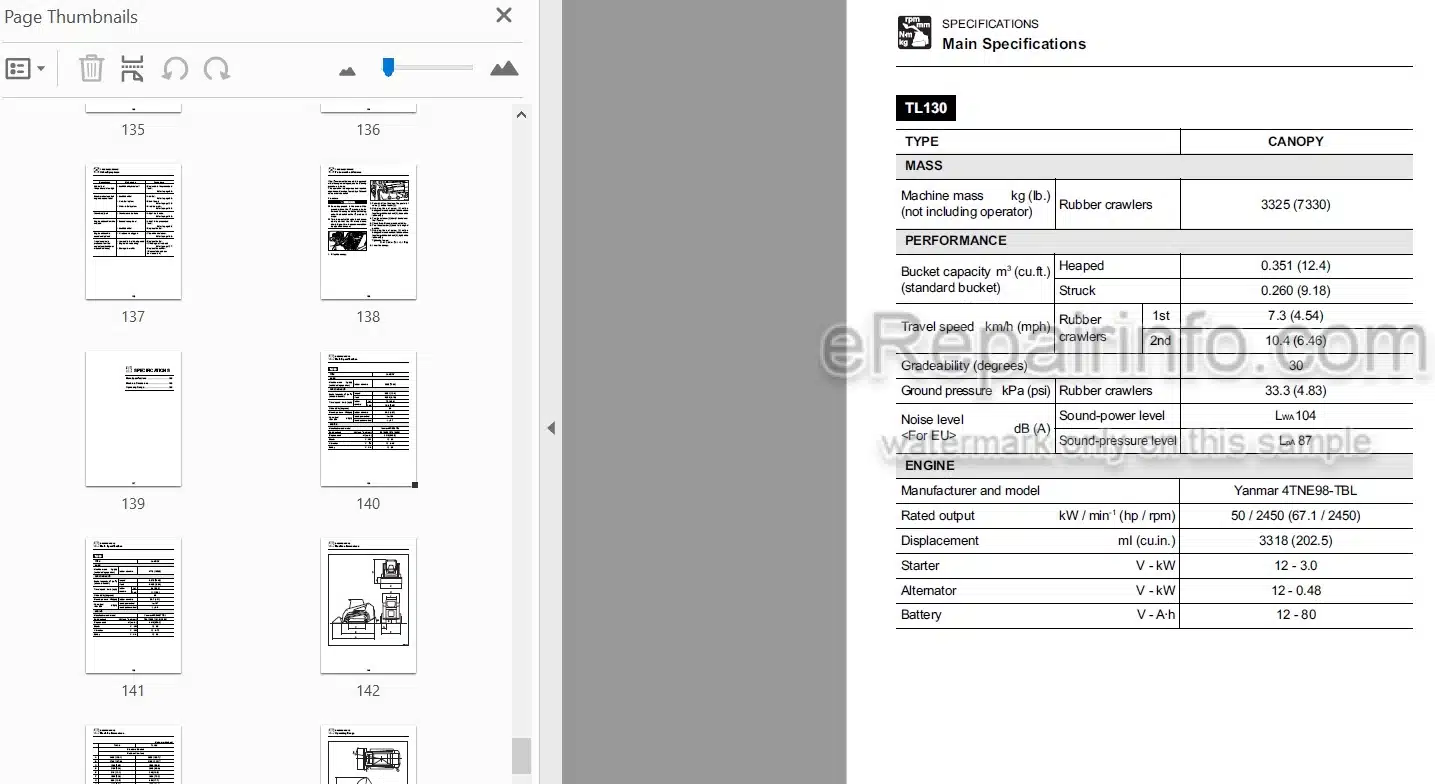Select 1st travel speed 7.3 (4.54)
1435x784 pixels.
[x=1295, y=316]
